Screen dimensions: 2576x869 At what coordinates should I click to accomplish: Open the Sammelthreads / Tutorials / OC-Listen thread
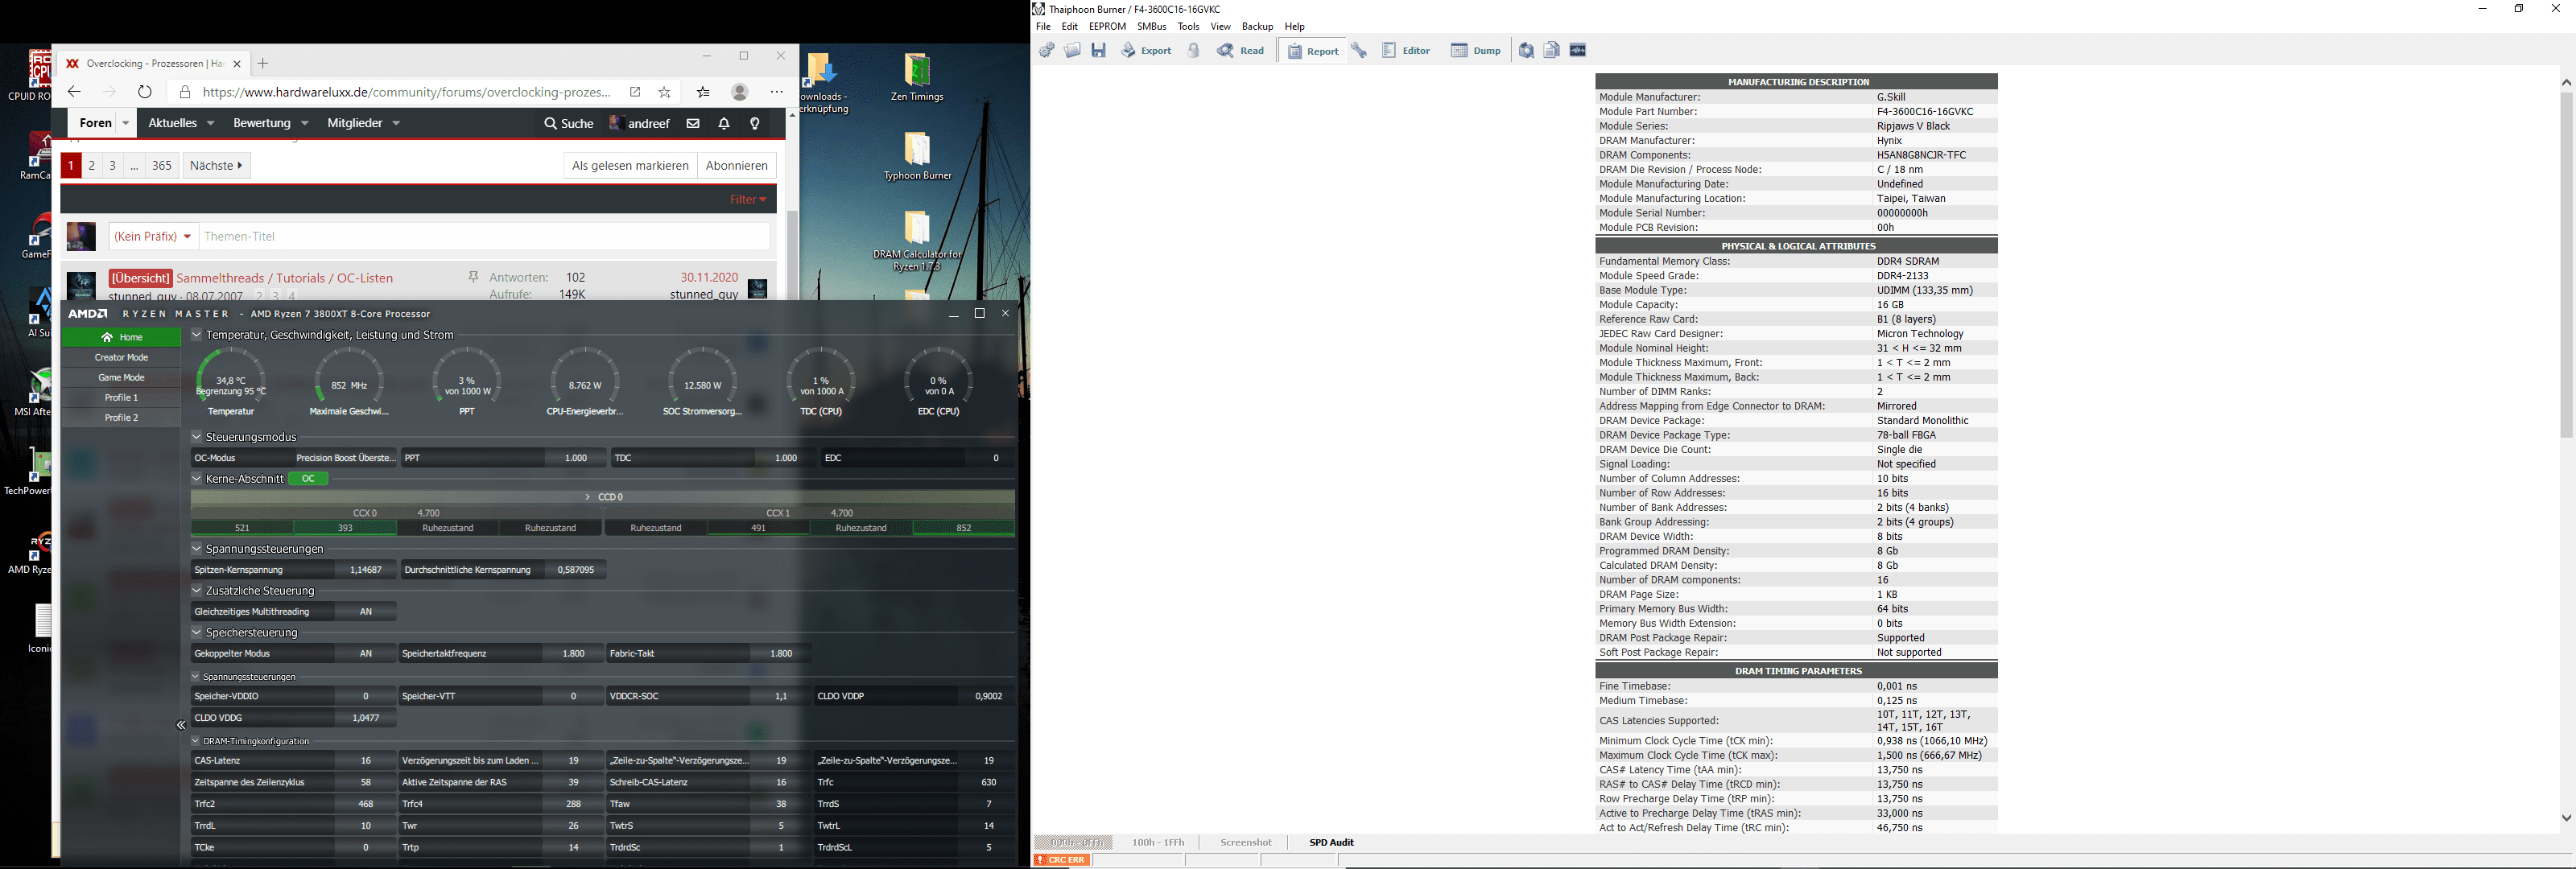click(285, 278)
